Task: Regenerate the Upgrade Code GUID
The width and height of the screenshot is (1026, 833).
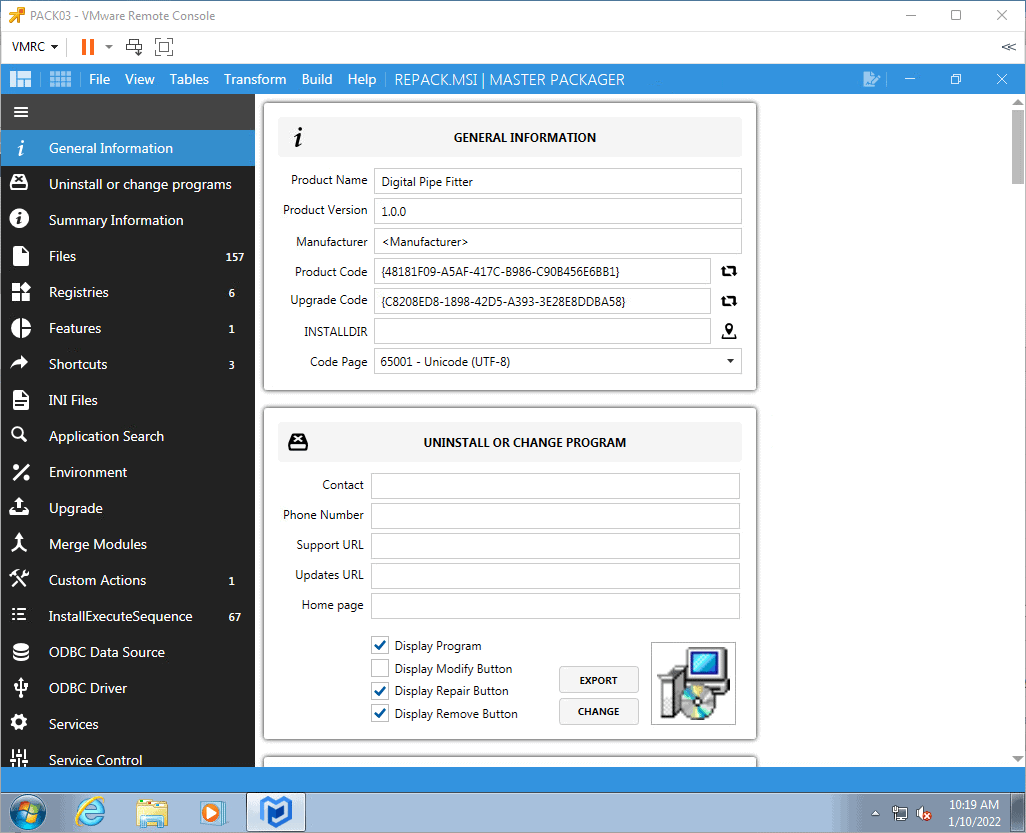Action: coord(729,301)
